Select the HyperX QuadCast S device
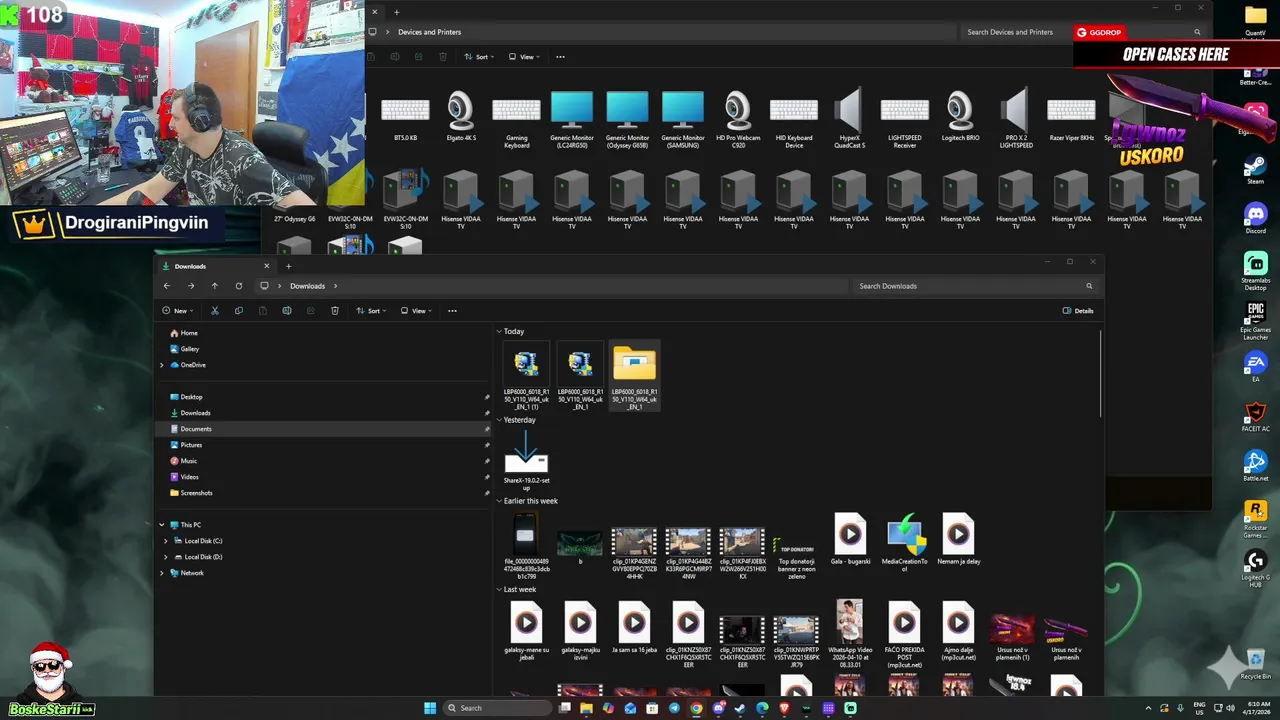 (849, 120)
